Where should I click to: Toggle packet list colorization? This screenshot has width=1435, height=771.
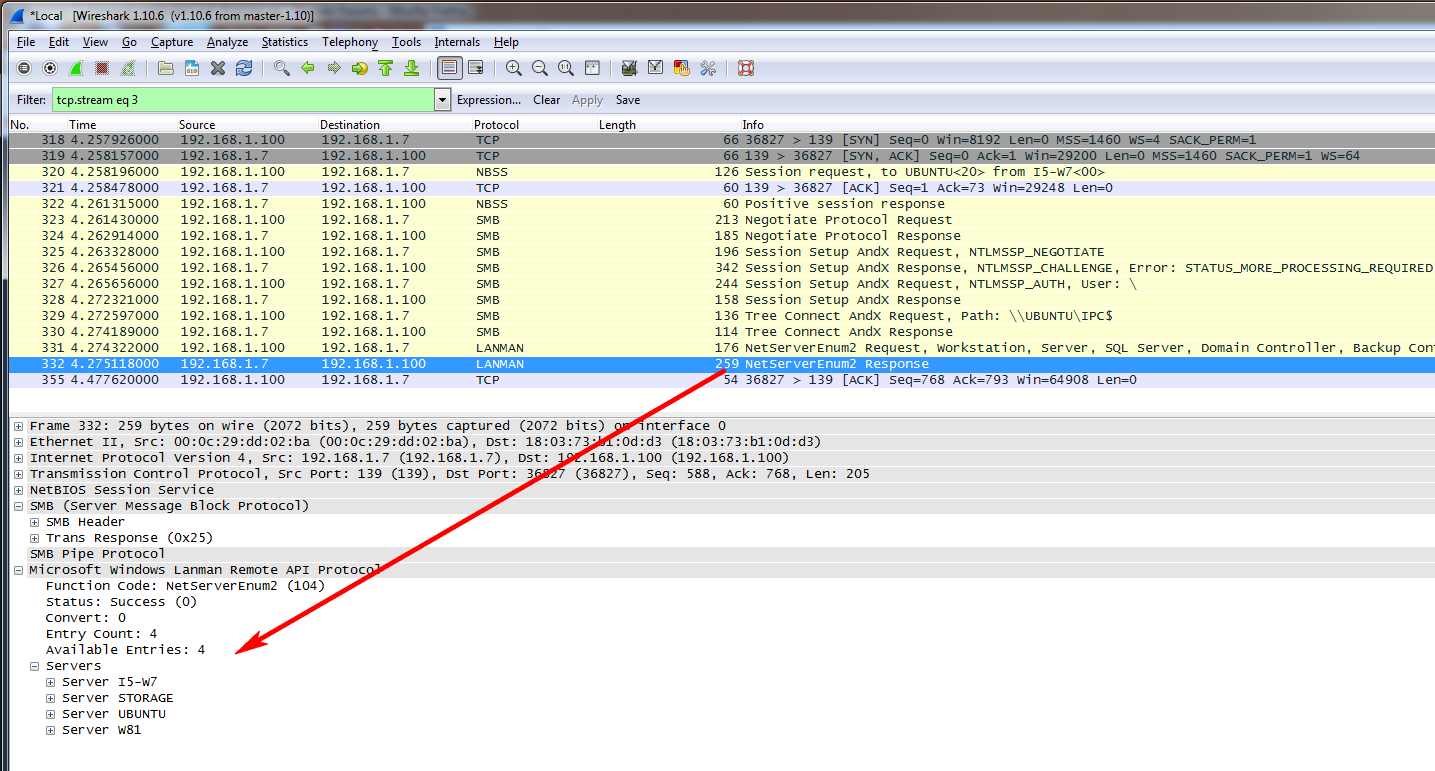tap(450, 68)
